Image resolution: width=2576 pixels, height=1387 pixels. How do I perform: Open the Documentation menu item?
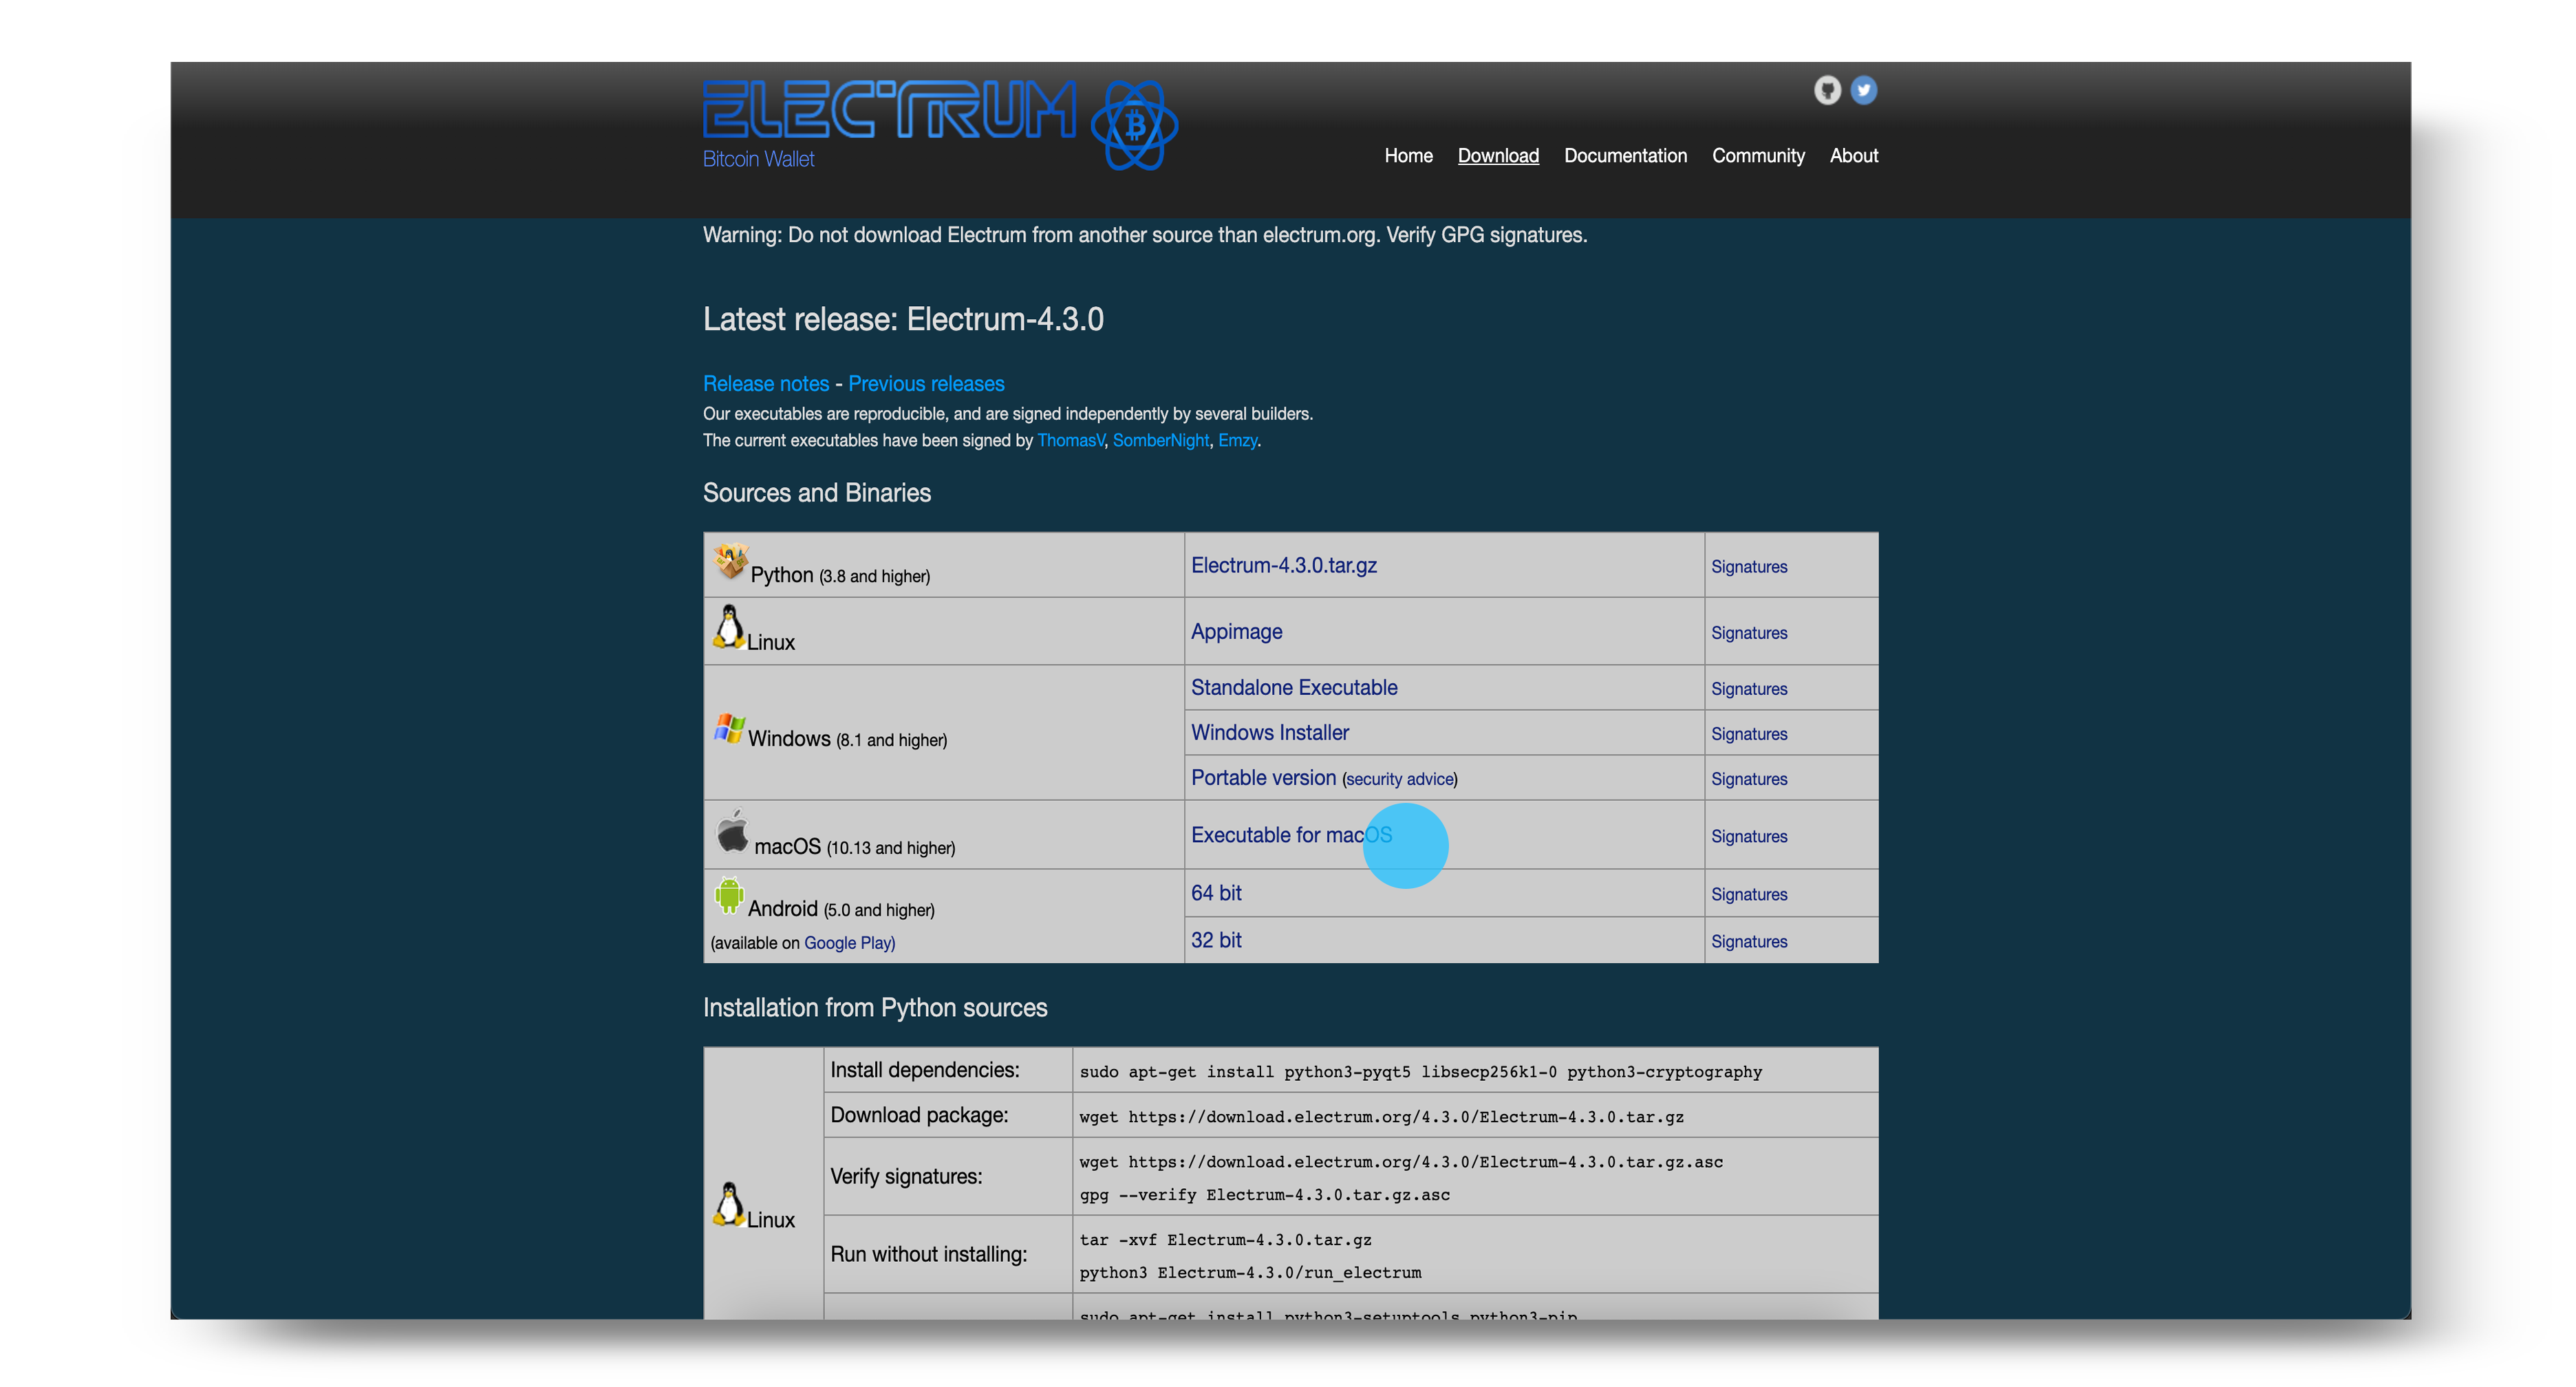(x=1625, y=156)
